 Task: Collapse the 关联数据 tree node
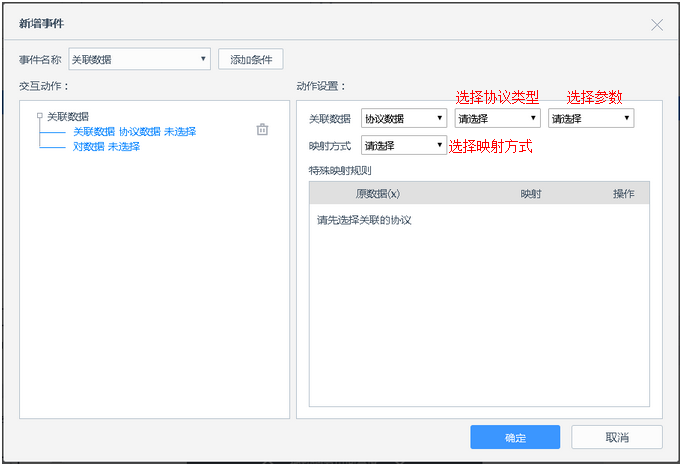pyautogui.click(x=40, y=115)
